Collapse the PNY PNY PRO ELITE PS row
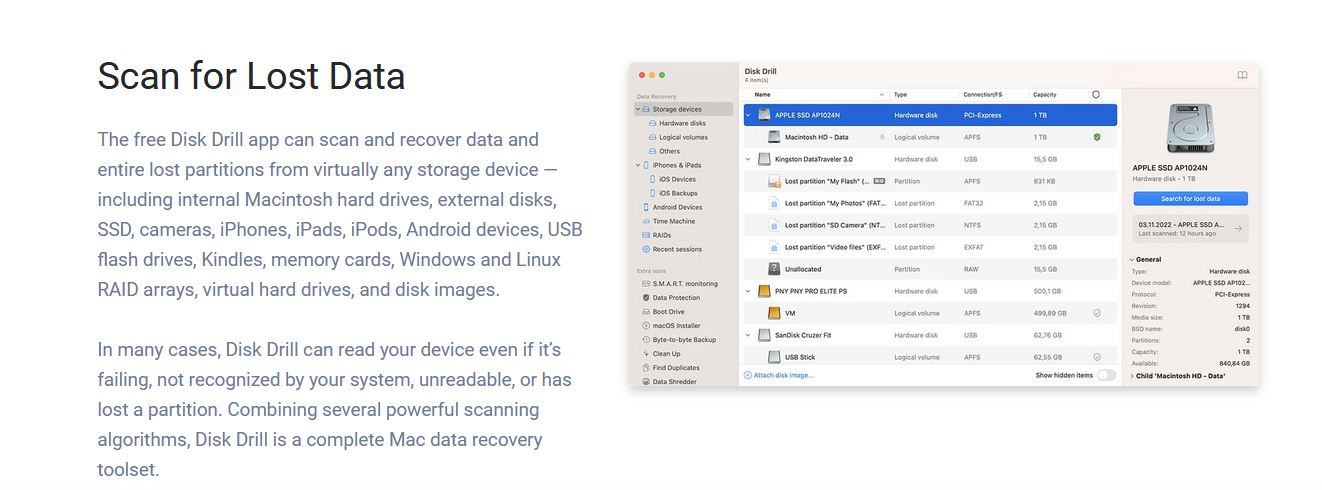This screenshot has width=1322, height=490. coord(749,291)
